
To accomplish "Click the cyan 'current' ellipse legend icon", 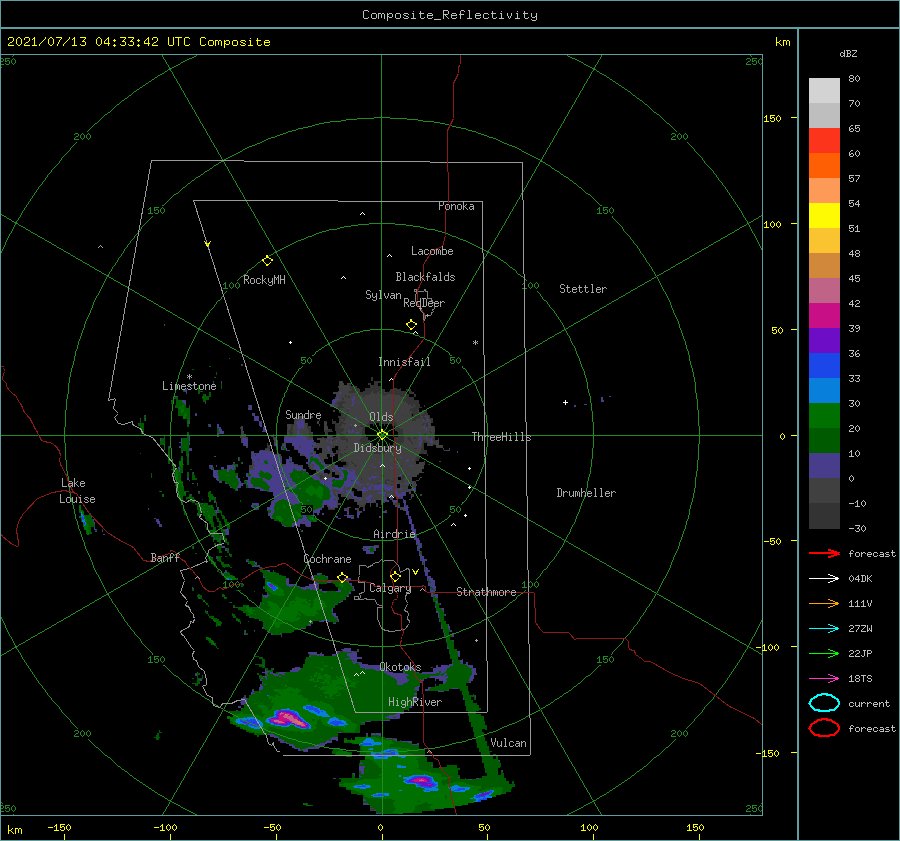I will pyautogui.click(x=824, y=703).
